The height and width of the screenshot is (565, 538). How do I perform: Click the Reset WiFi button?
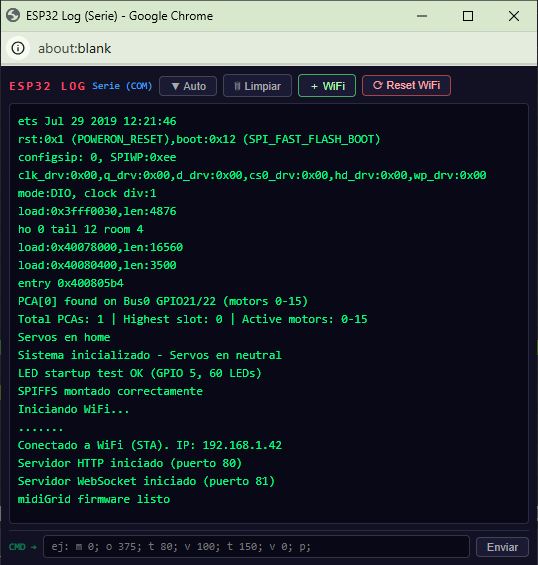pos(406,85)
